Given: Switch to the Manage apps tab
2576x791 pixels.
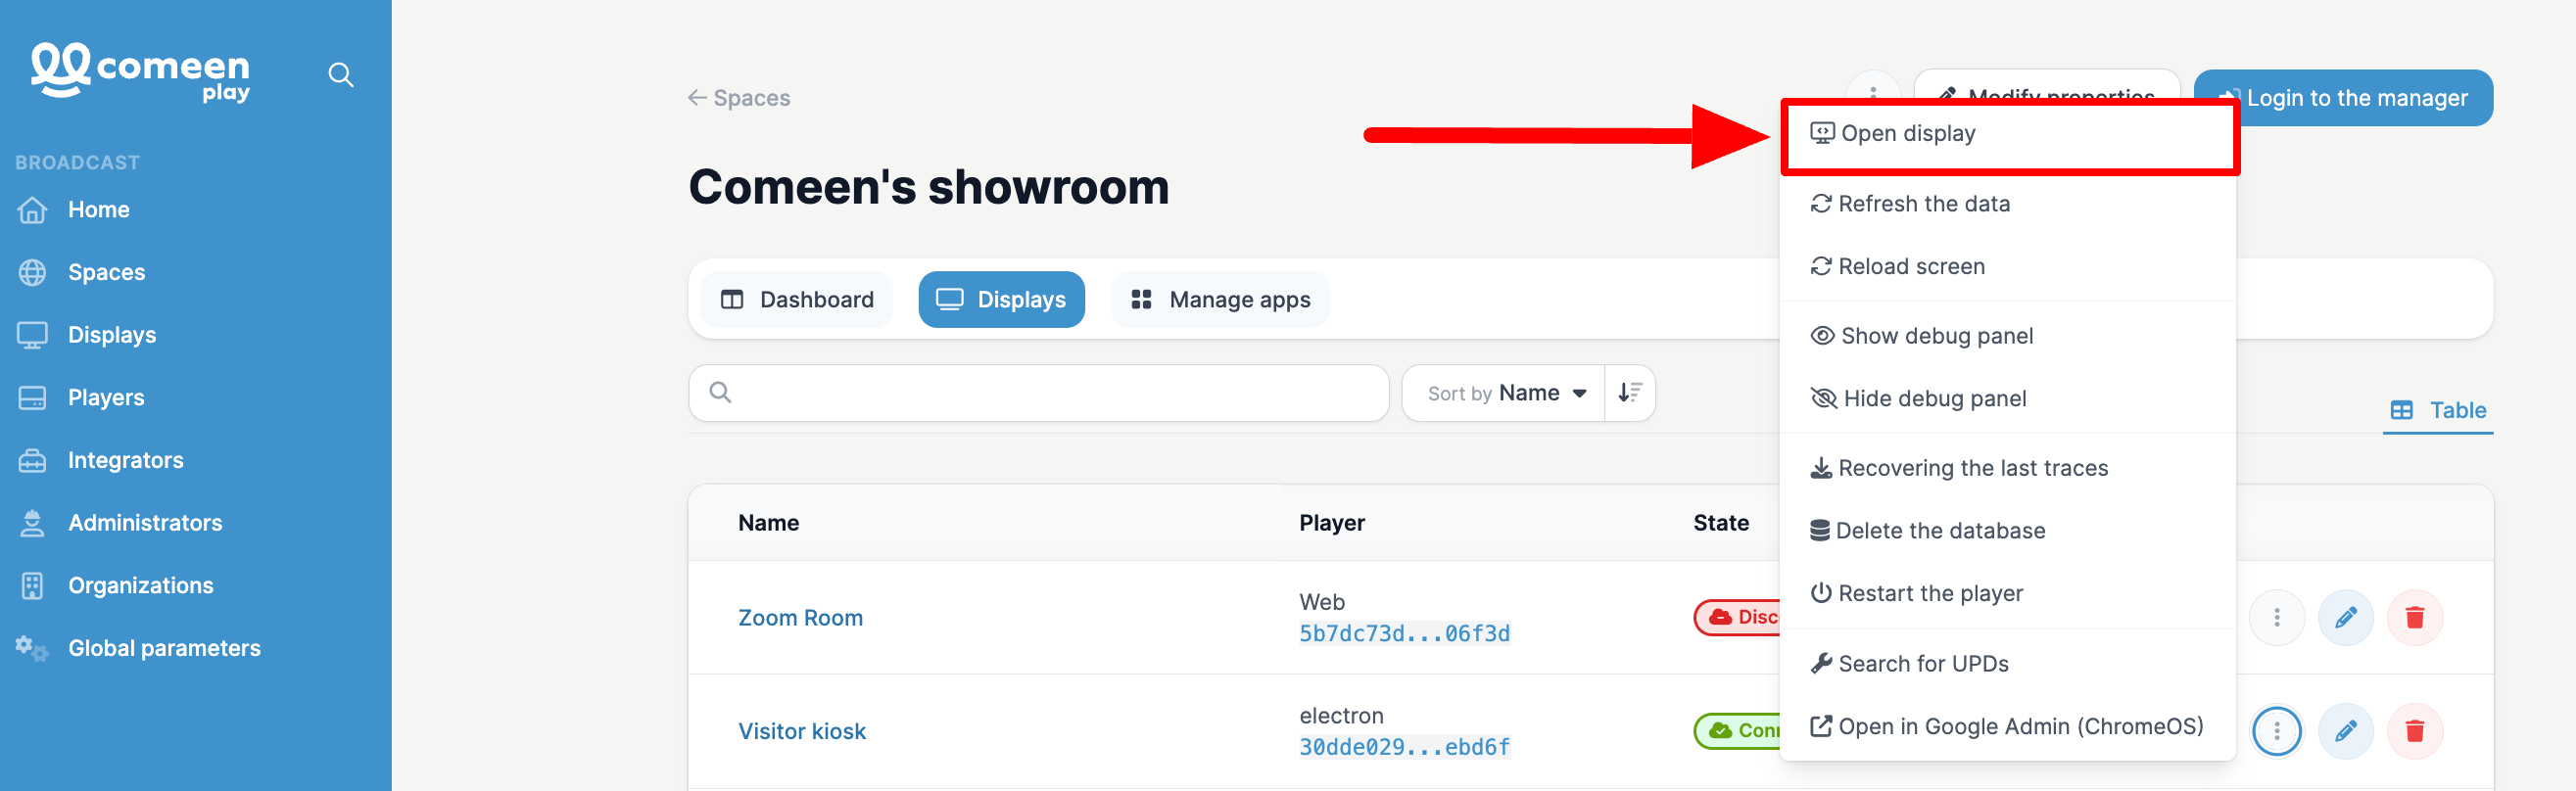Looking at the screenshot, I should pyautogui.click(x=1220, y=300).
